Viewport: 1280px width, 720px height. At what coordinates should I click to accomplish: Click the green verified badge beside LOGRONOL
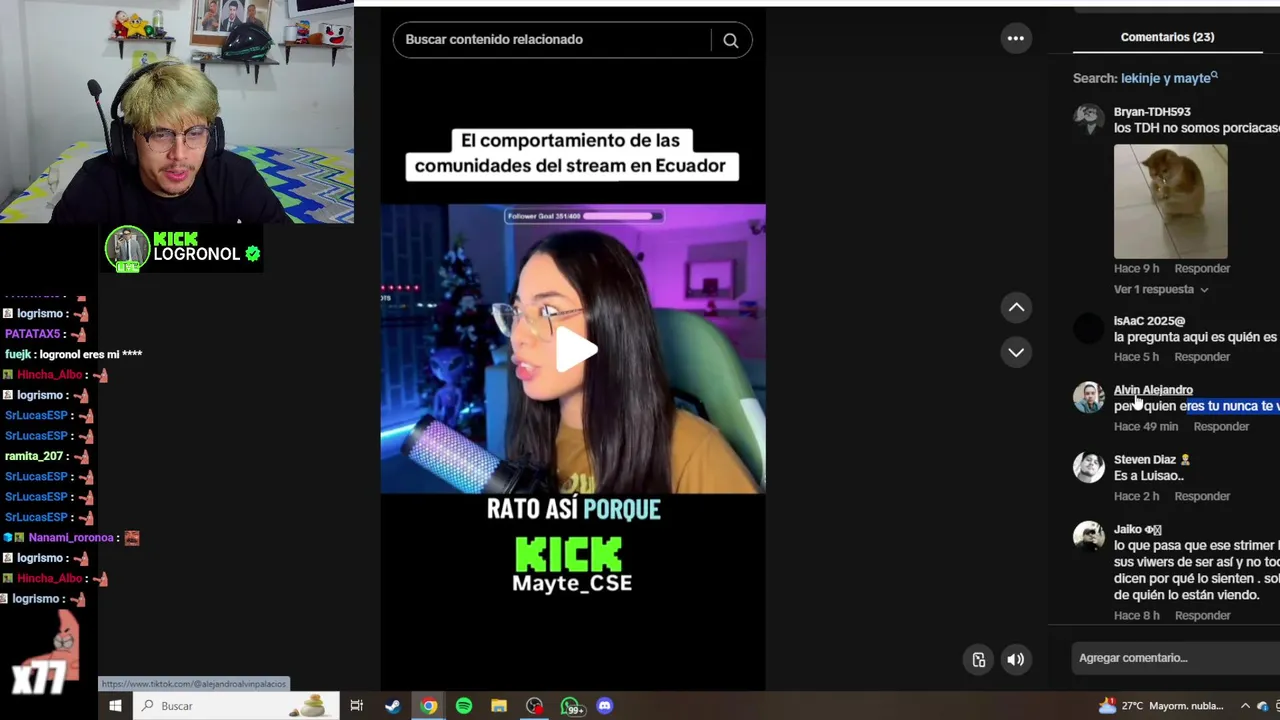tap(253, 254)
